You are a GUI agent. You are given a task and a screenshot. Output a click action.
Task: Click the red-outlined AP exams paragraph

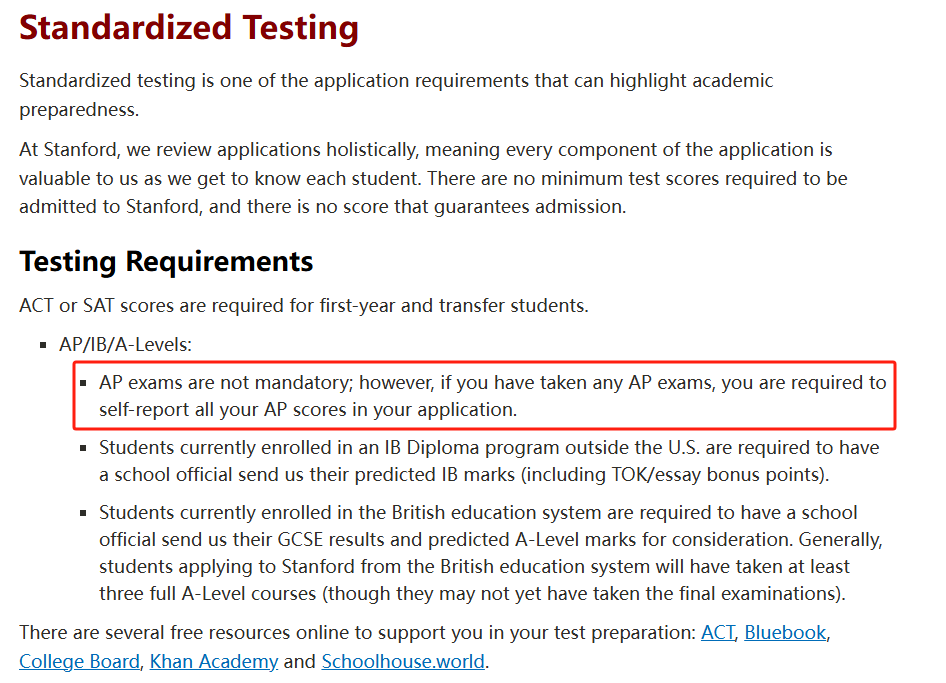point(492,396)
